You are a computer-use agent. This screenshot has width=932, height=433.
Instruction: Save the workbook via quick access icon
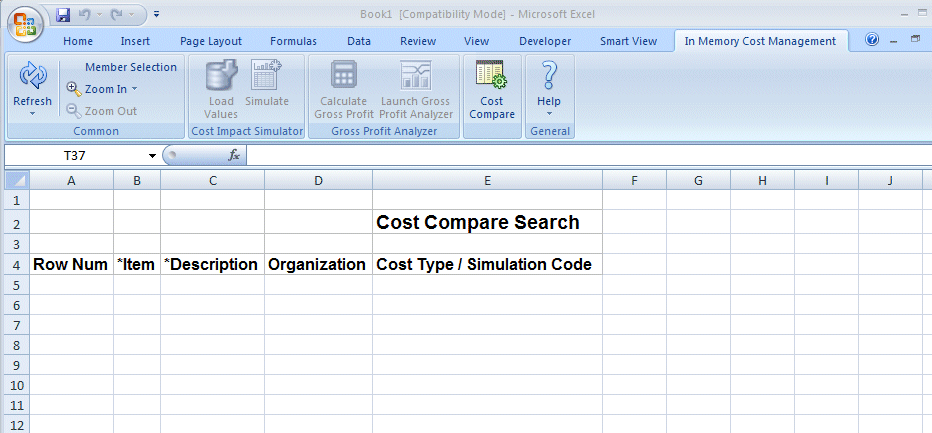coord(63,15)
